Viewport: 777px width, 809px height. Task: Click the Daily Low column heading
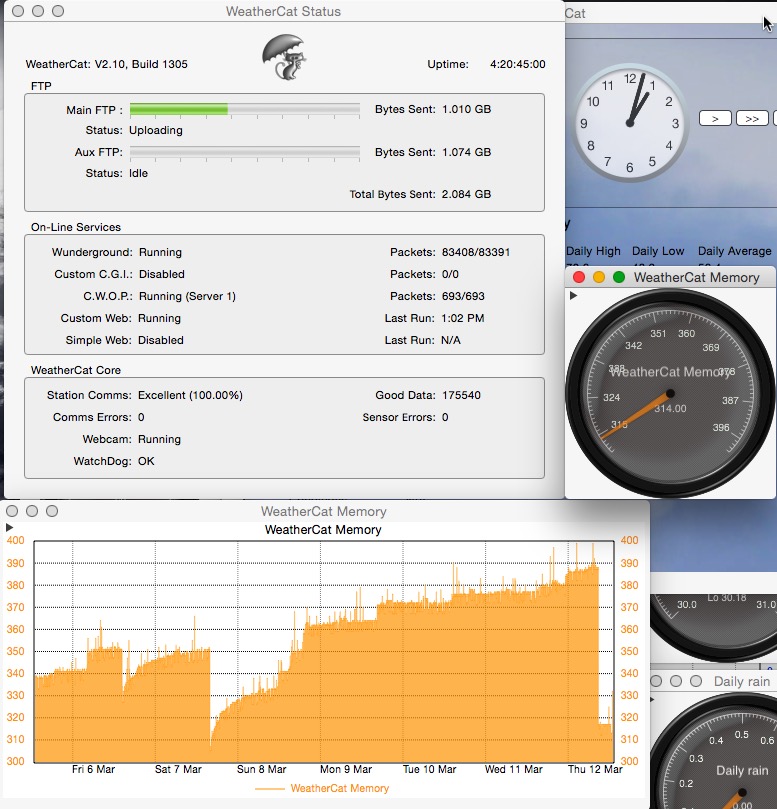[658, 251]
